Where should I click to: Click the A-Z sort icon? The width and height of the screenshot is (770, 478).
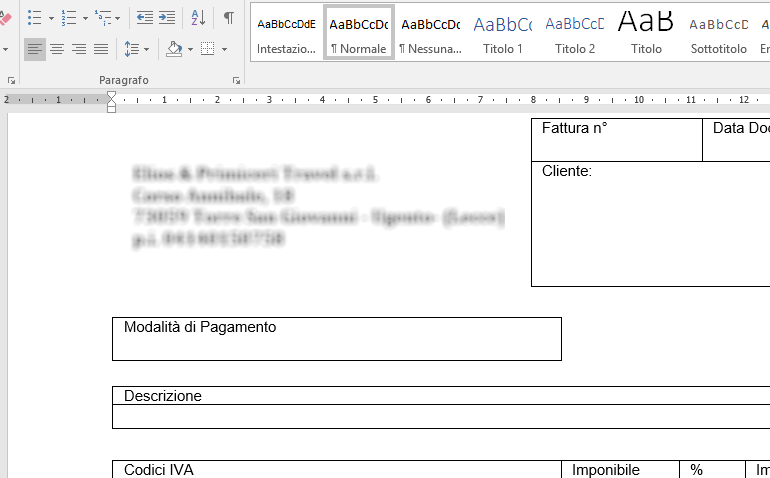point(197,18)
